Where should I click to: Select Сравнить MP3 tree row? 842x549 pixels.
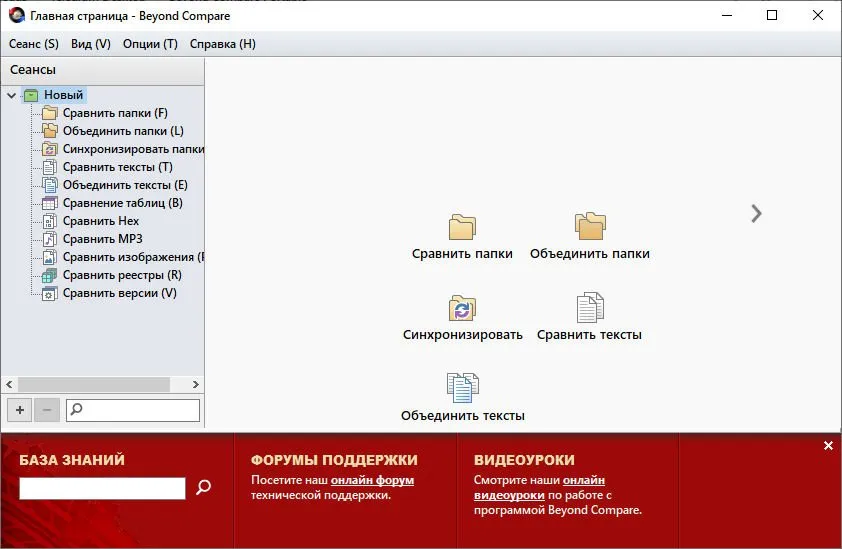(x=103, y=239)
